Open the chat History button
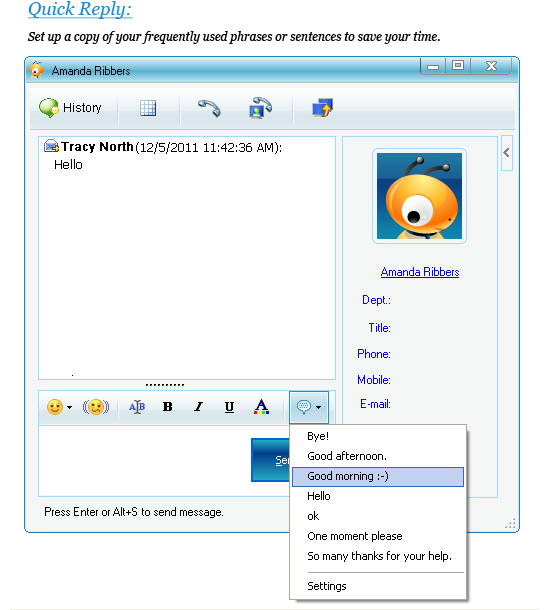This screenshot has width=550, height=610. point(70,108)
